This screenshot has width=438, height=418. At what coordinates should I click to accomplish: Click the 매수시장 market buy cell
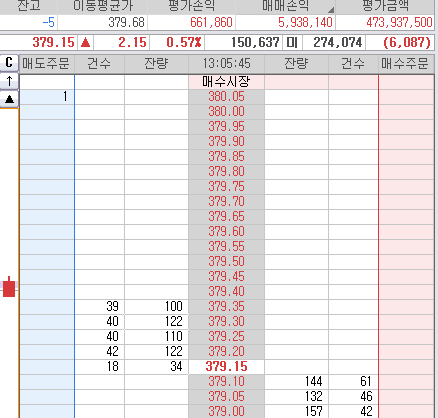click(x=226, y=82)
